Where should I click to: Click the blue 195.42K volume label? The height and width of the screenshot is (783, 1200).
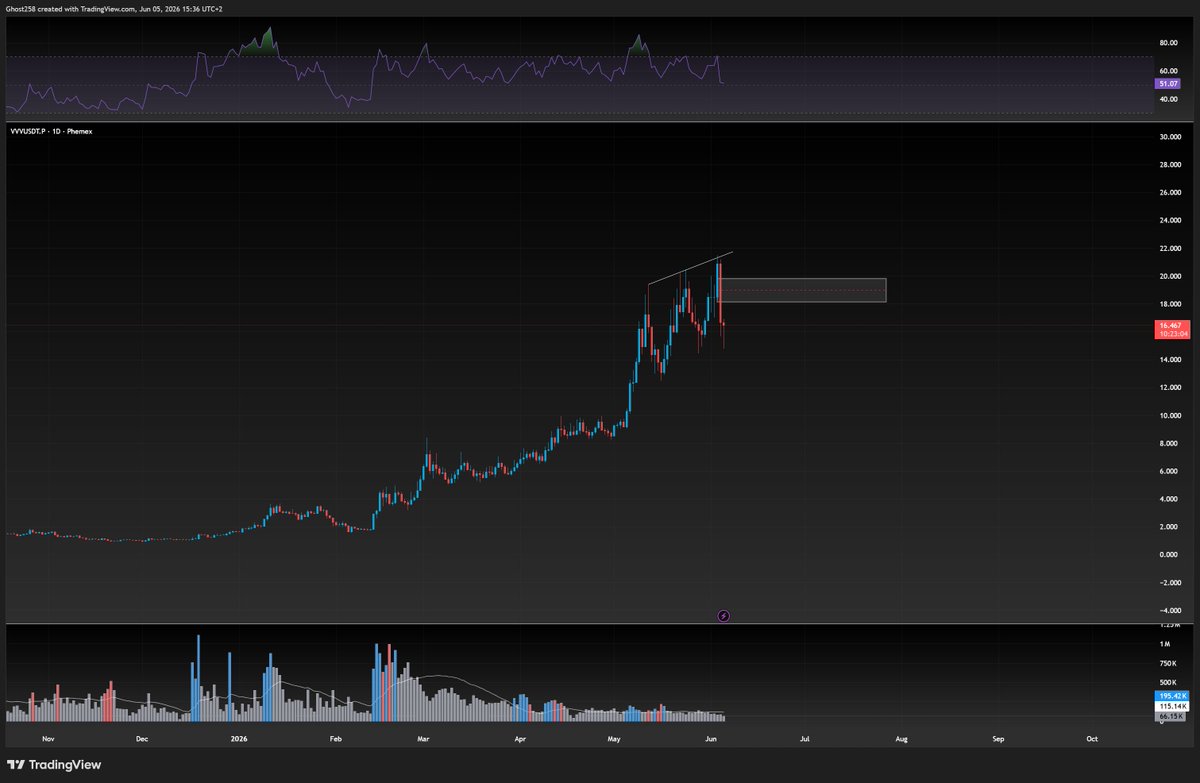(x=1172, y=695)
